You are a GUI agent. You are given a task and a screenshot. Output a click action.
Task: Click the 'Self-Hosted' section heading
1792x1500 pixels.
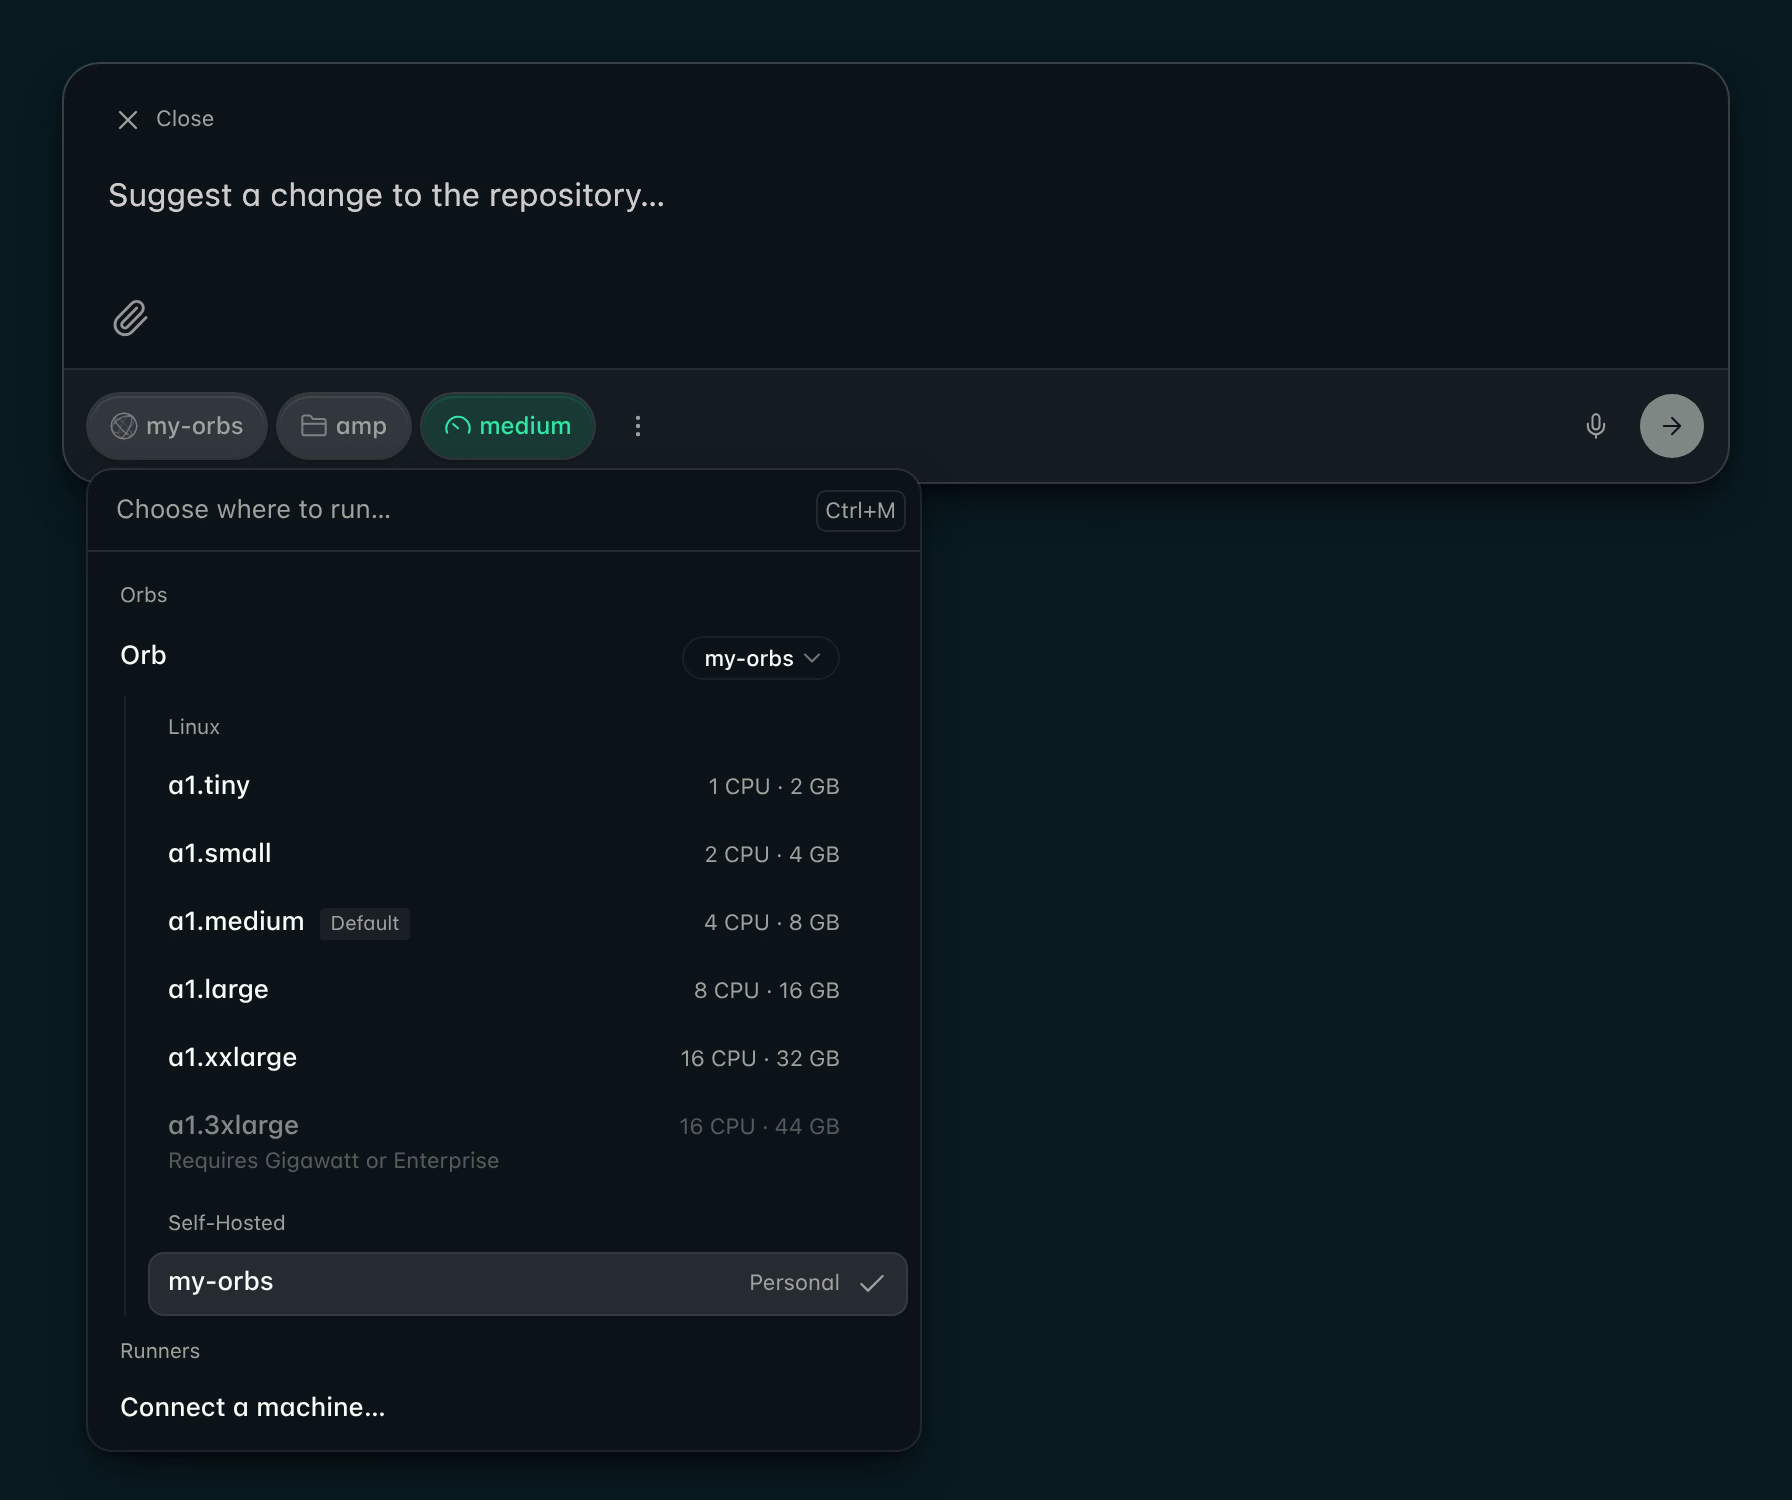pos(226,1223)
